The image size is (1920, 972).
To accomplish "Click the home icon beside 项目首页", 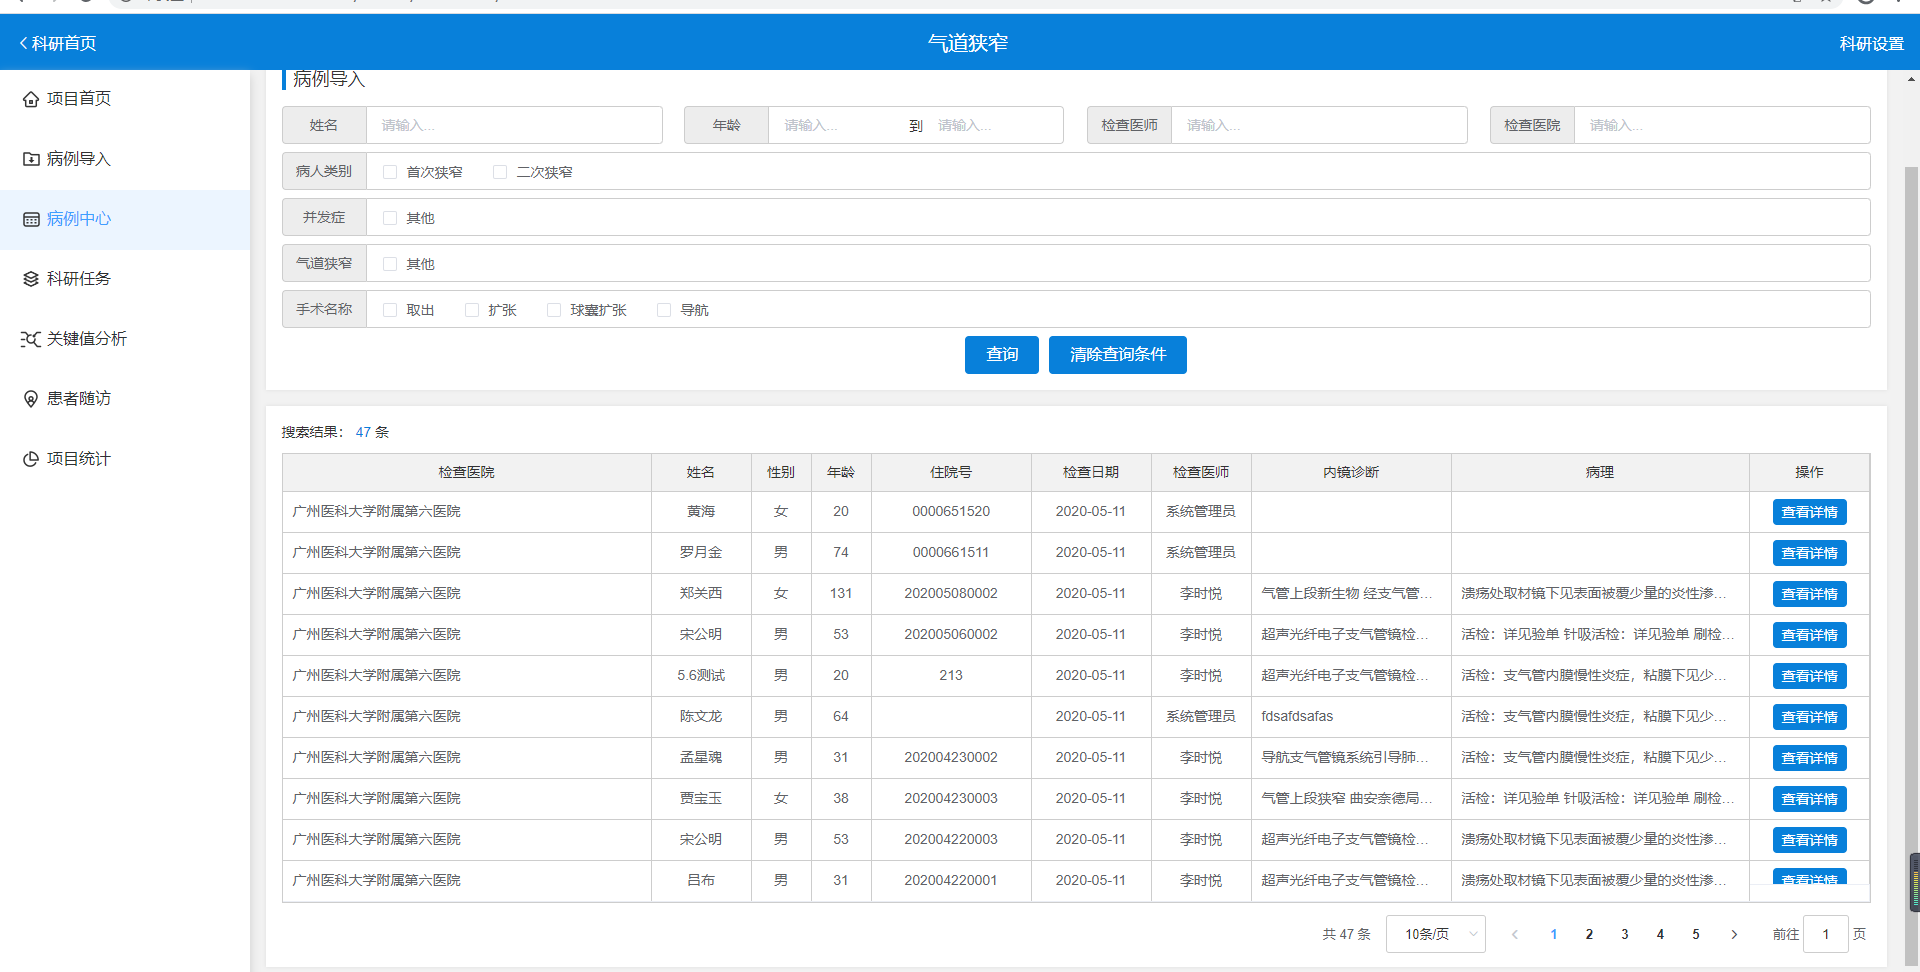I will coord(31,99).
